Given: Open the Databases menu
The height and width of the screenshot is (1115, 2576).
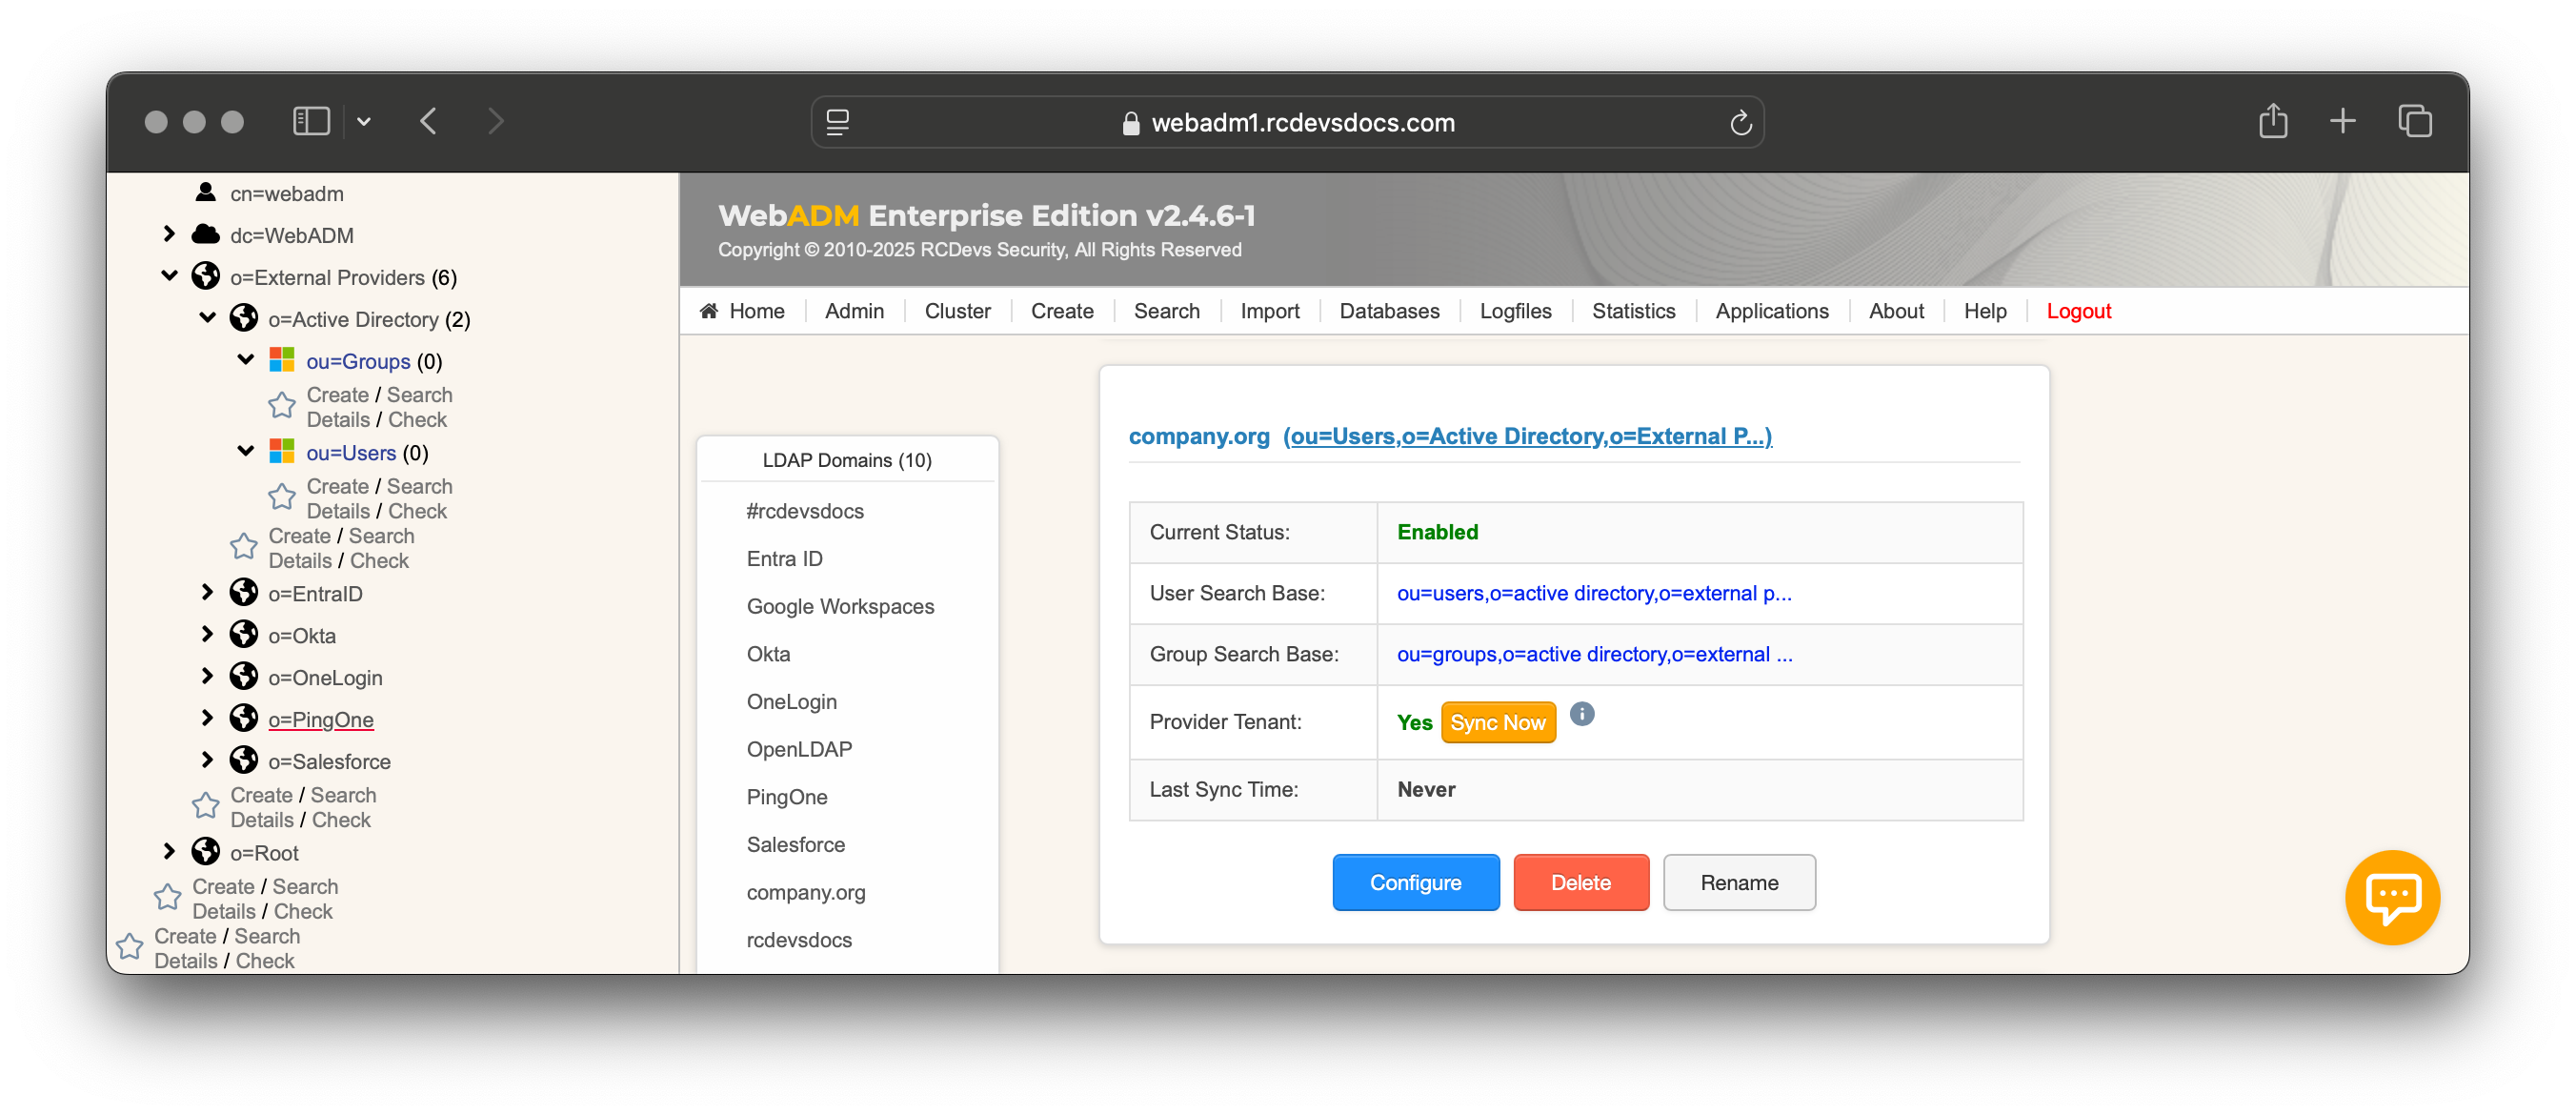Looking at the screenshot, I should click(1389, 311).
